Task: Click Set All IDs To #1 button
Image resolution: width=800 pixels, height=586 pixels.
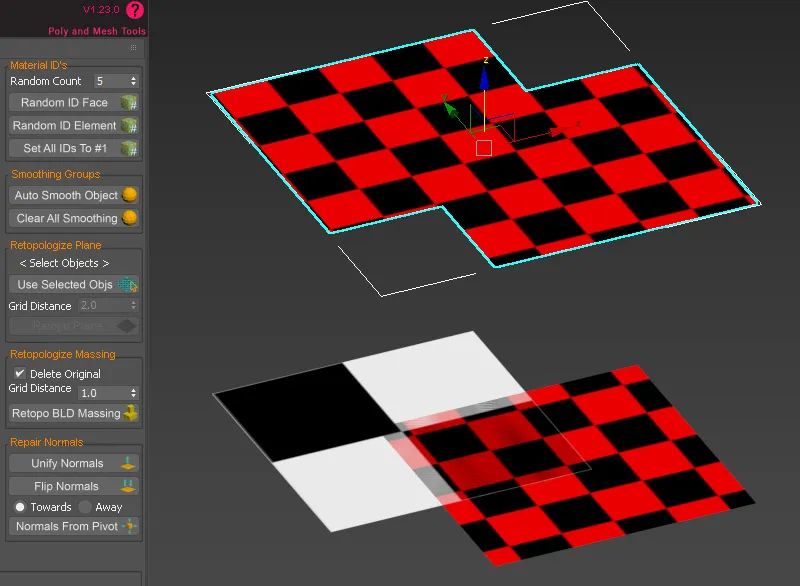Action: coord(74,148)
